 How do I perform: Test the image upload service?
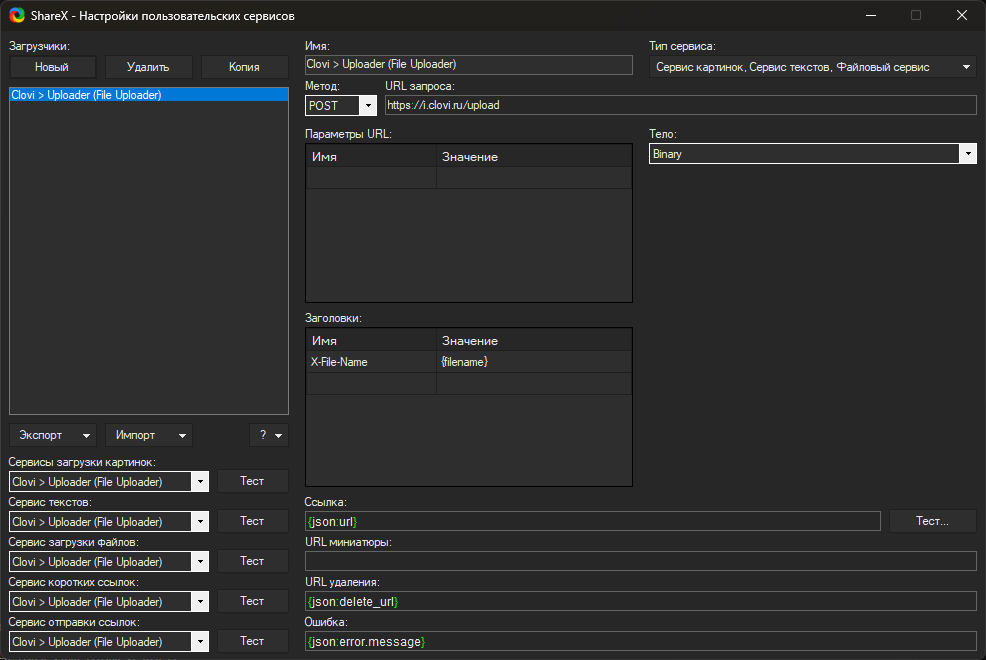252,481
